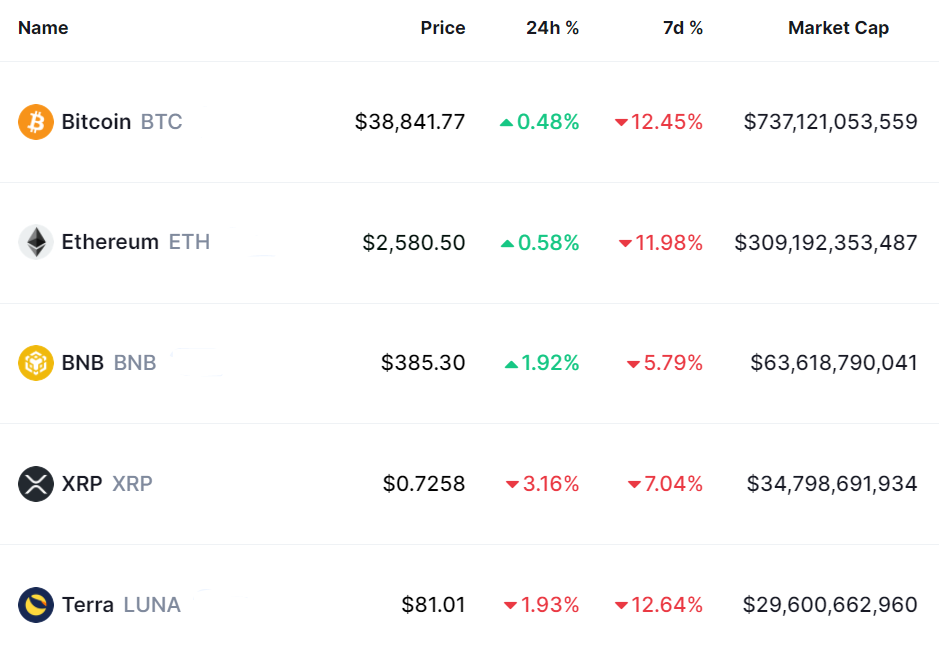Click the yellow BNB logo icon
This screenshot has height=657, width=939.
point(36,363)
